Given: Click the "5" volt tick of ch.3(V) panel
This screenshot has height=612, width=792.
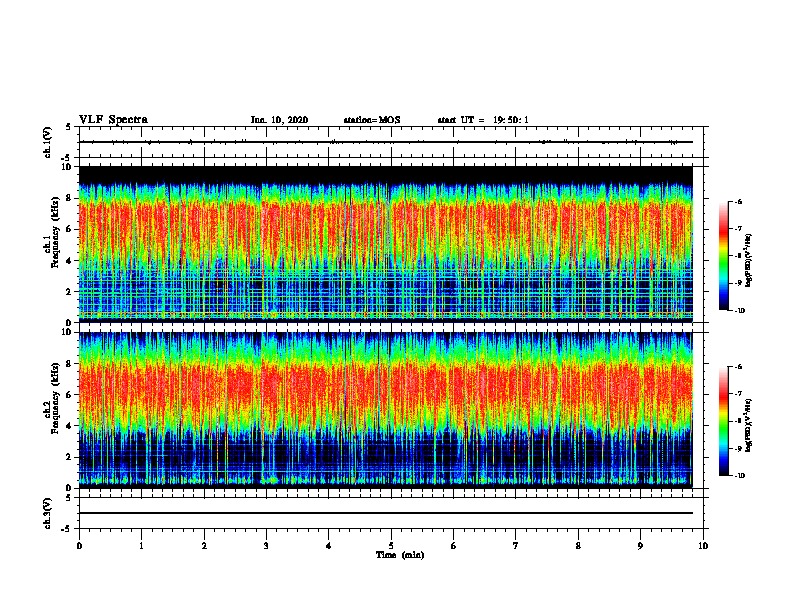Looking at the screenshot, I should tap(69, 498).
